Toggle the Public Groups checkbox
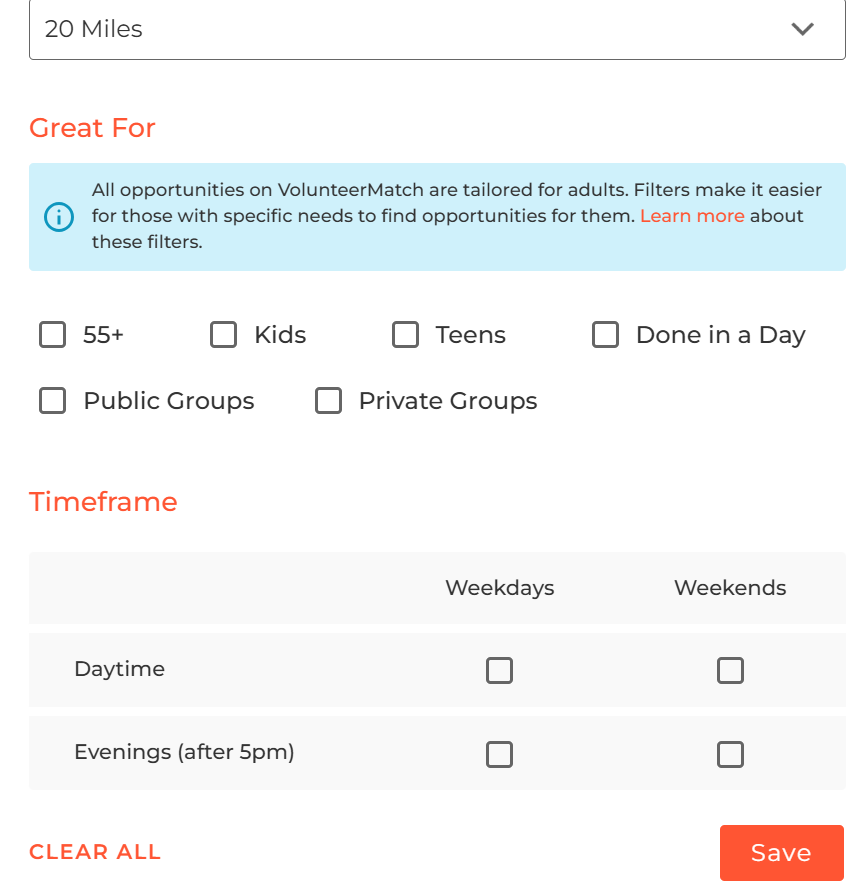 pyautogui.click(x=53, y=401)
